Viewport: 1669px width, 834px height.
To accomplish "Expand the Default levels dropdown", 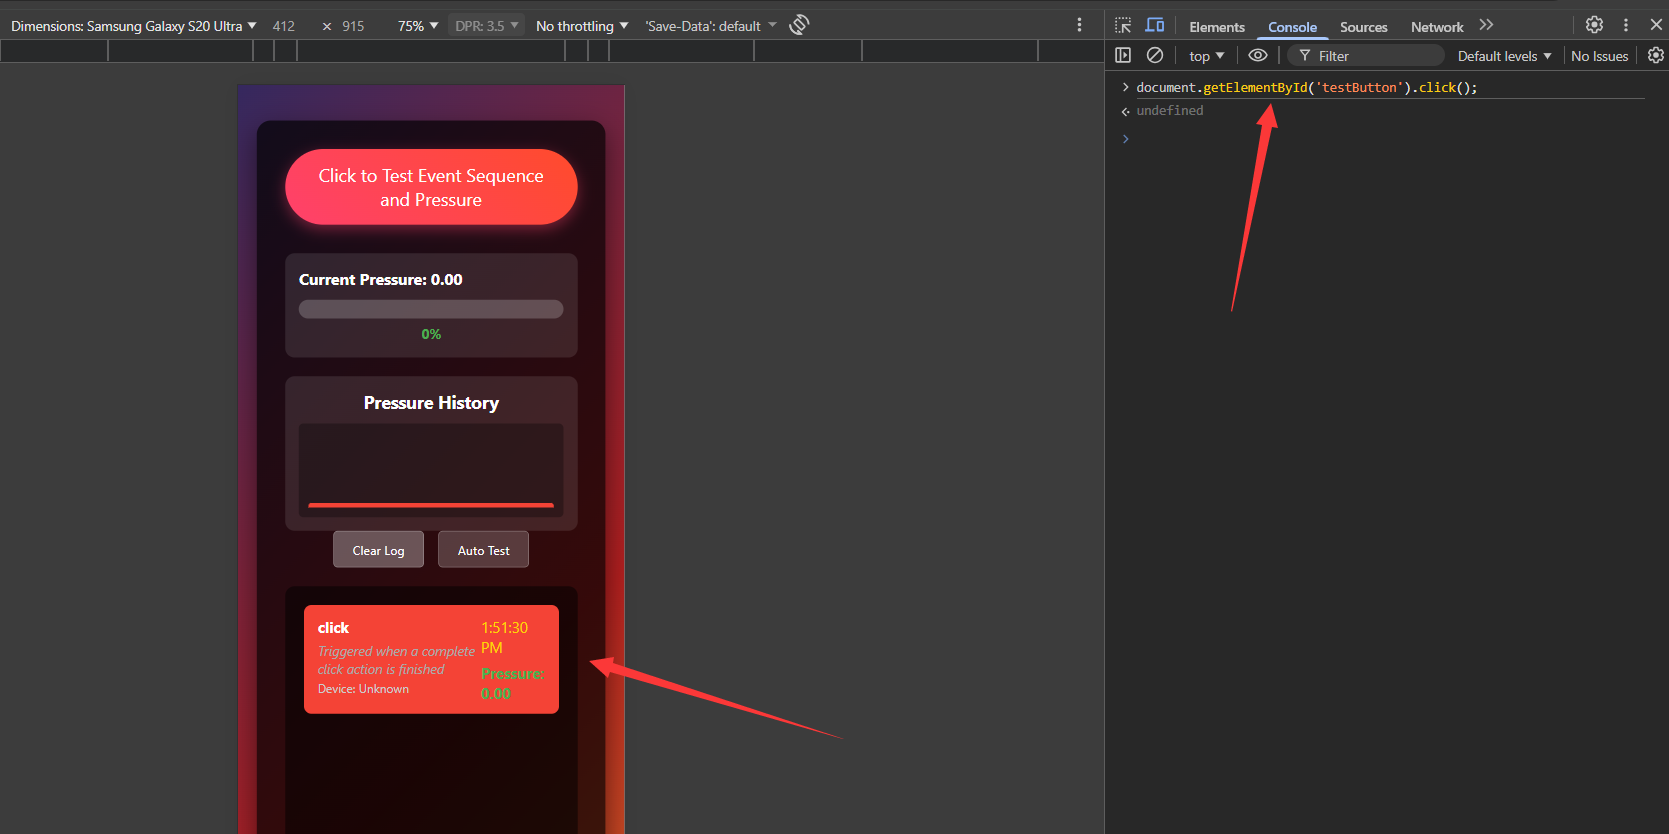I will (x=1504, y=56).
